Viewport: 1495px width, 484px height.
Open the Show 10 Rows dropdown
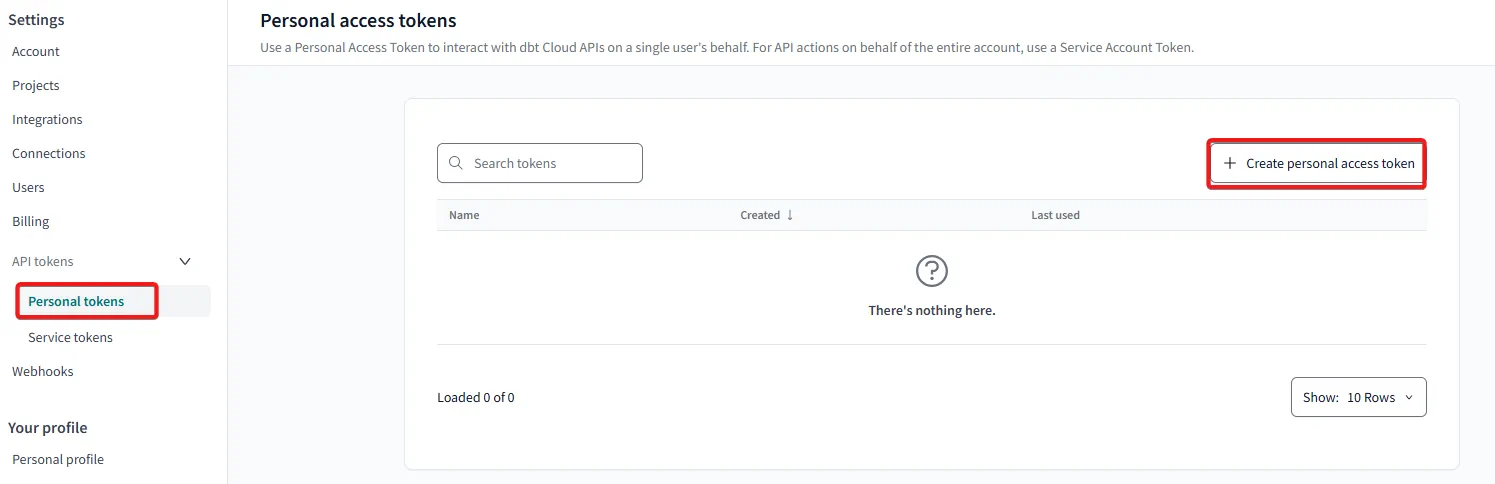click(1358, 397)
